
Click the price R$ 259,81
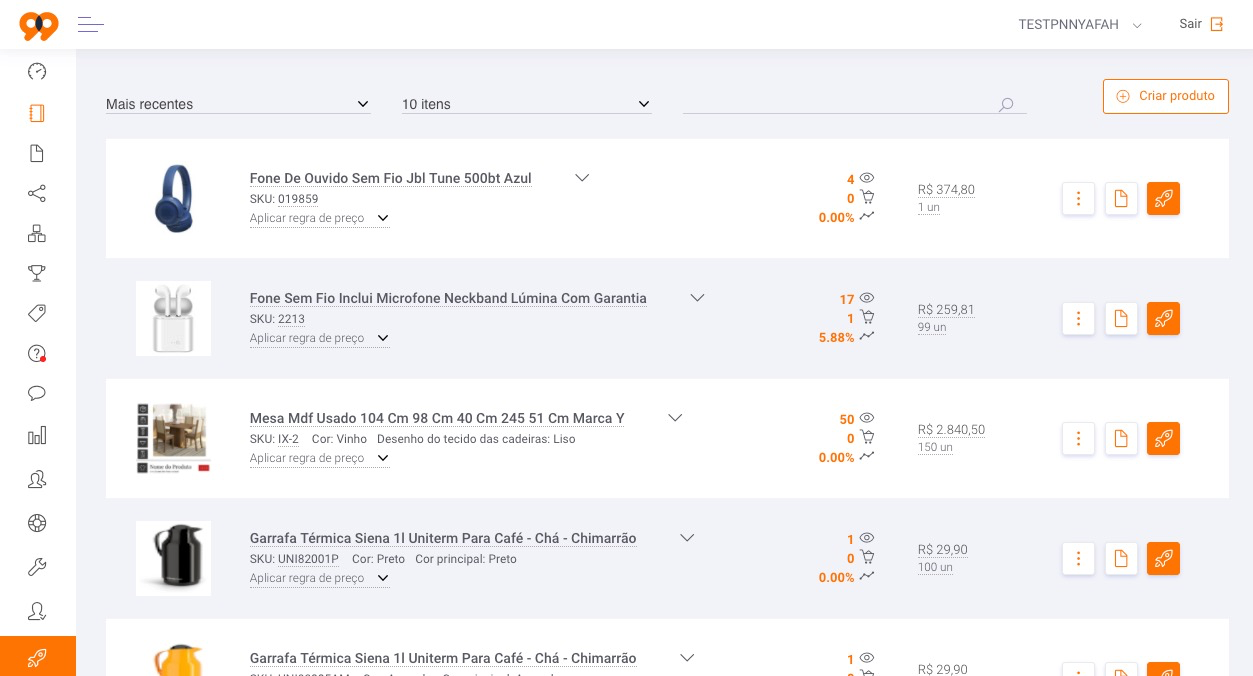click(946, 310)
